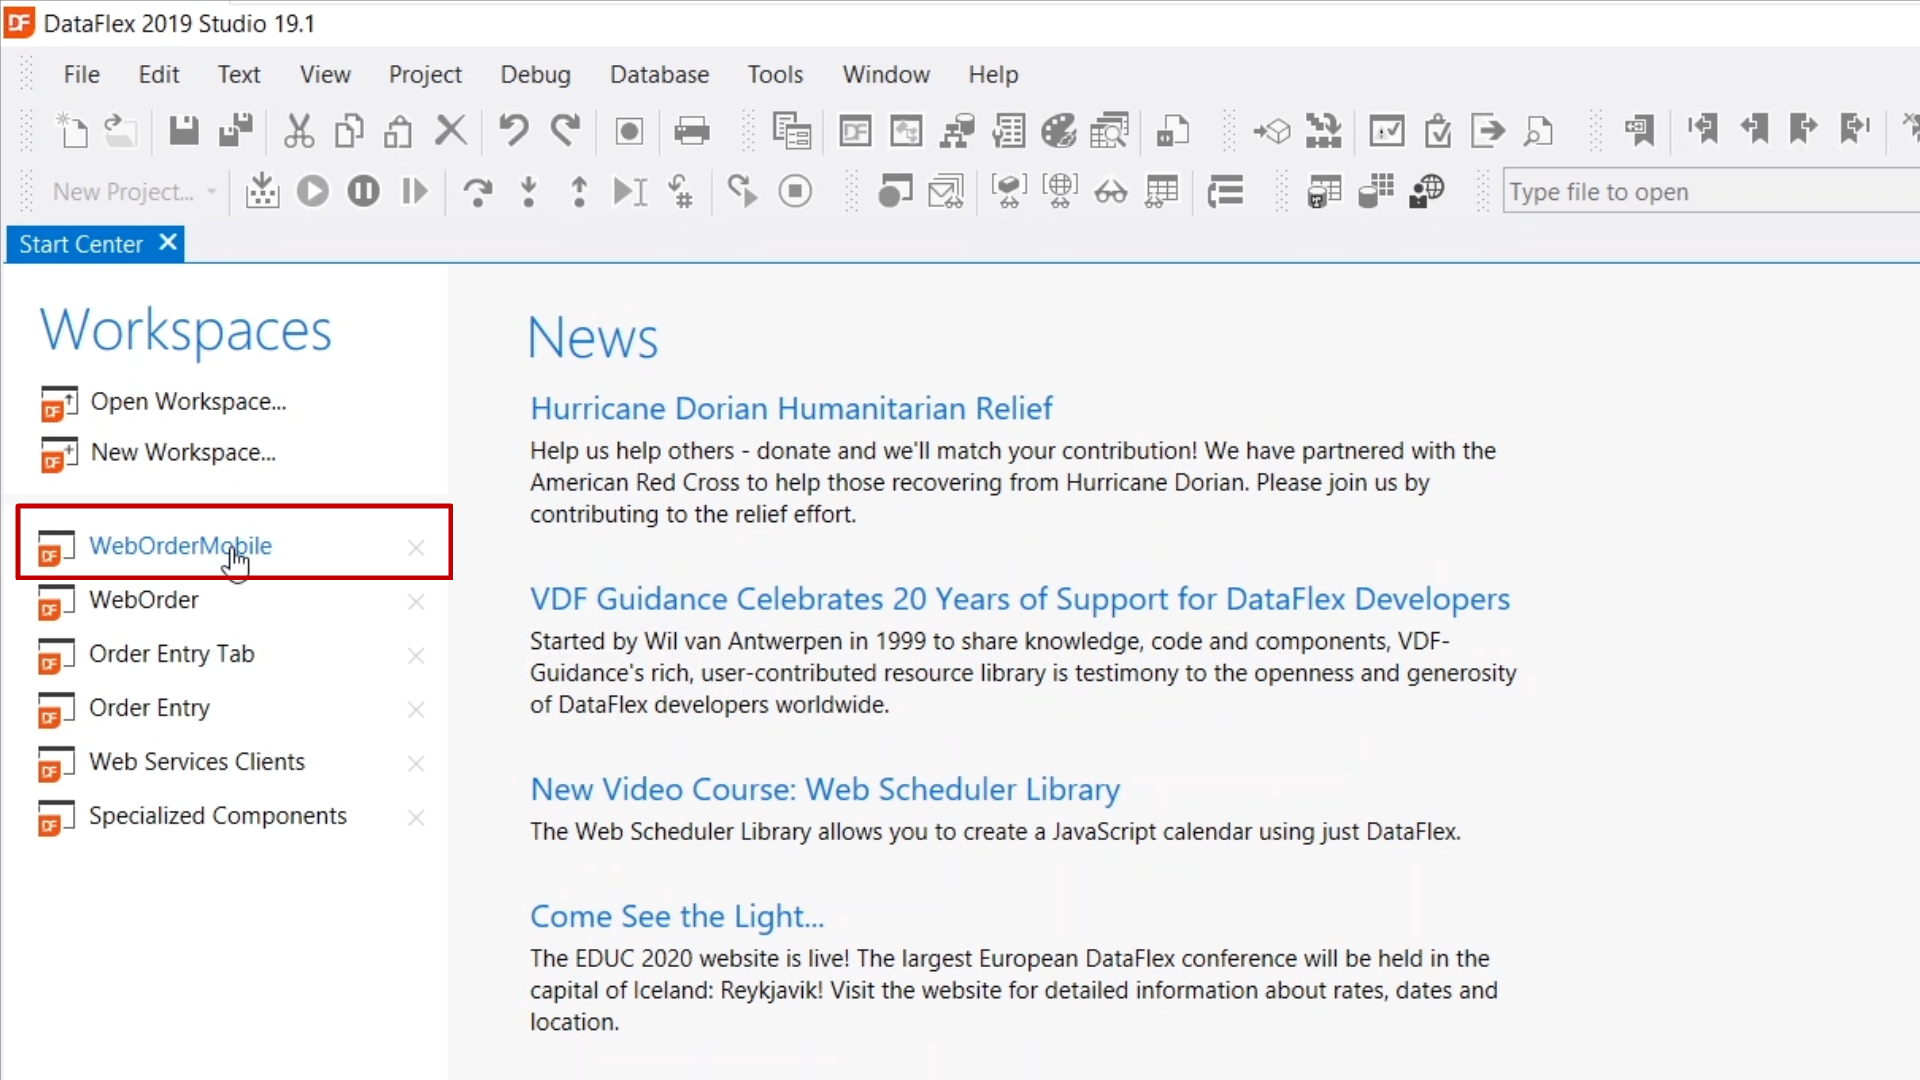Click New Workspace... option
The width and height of the screenshot is (1920, 1080).
pos(183,452)
